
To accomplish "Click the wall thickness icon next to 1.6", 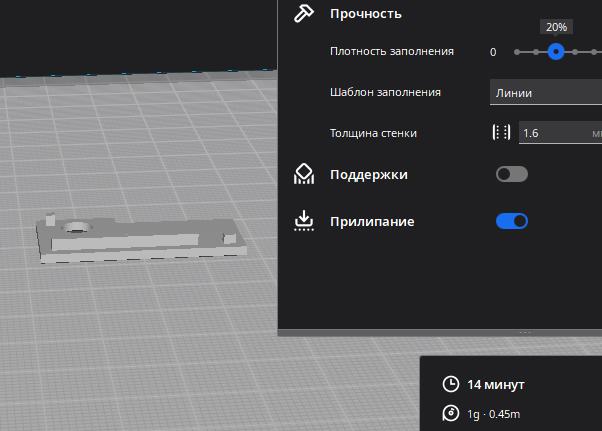I will pos(501,133).
